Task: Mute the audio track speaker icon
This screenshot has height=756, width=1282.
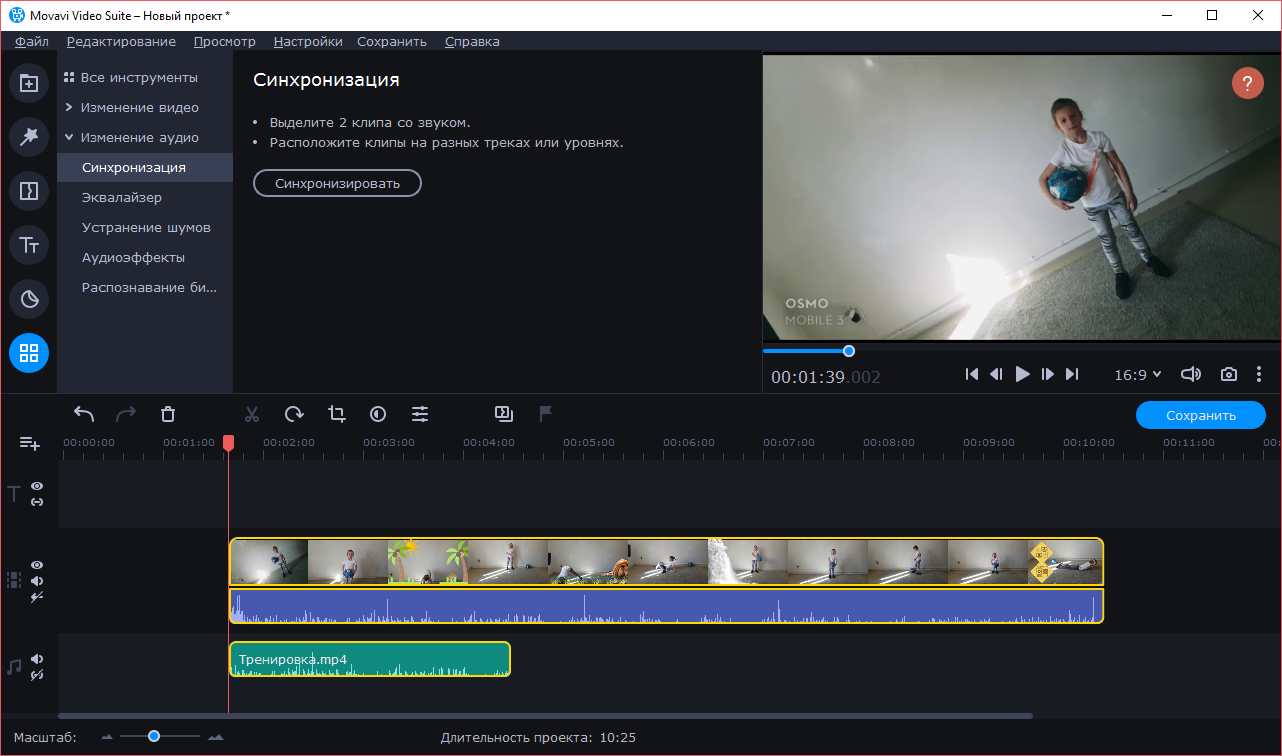Action: click(x=37, y=659)
